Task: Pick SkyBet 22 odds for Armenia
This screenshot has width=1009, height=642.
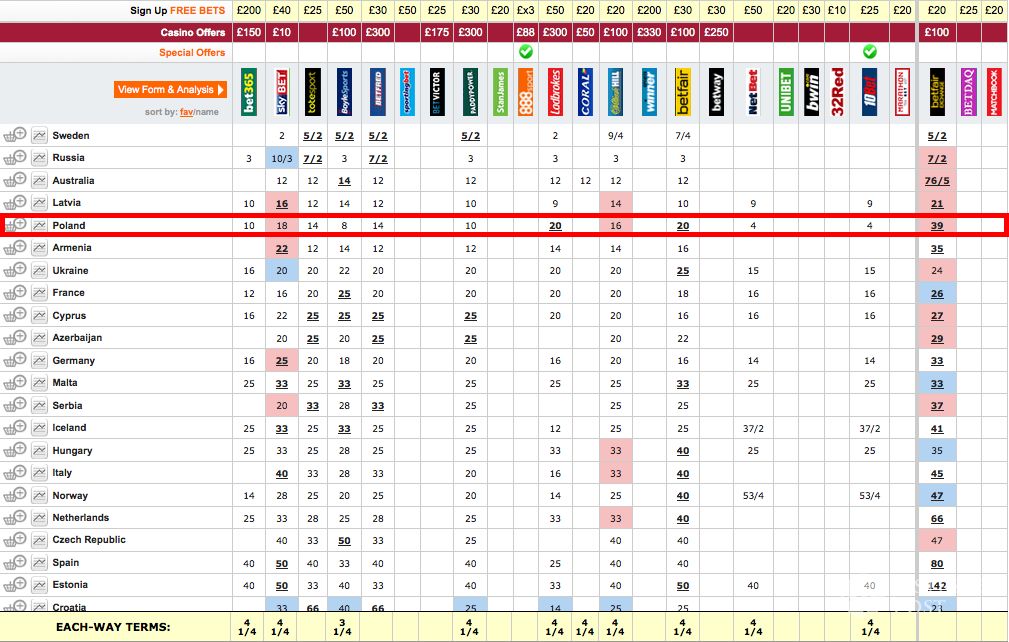Action: (282, 248)
